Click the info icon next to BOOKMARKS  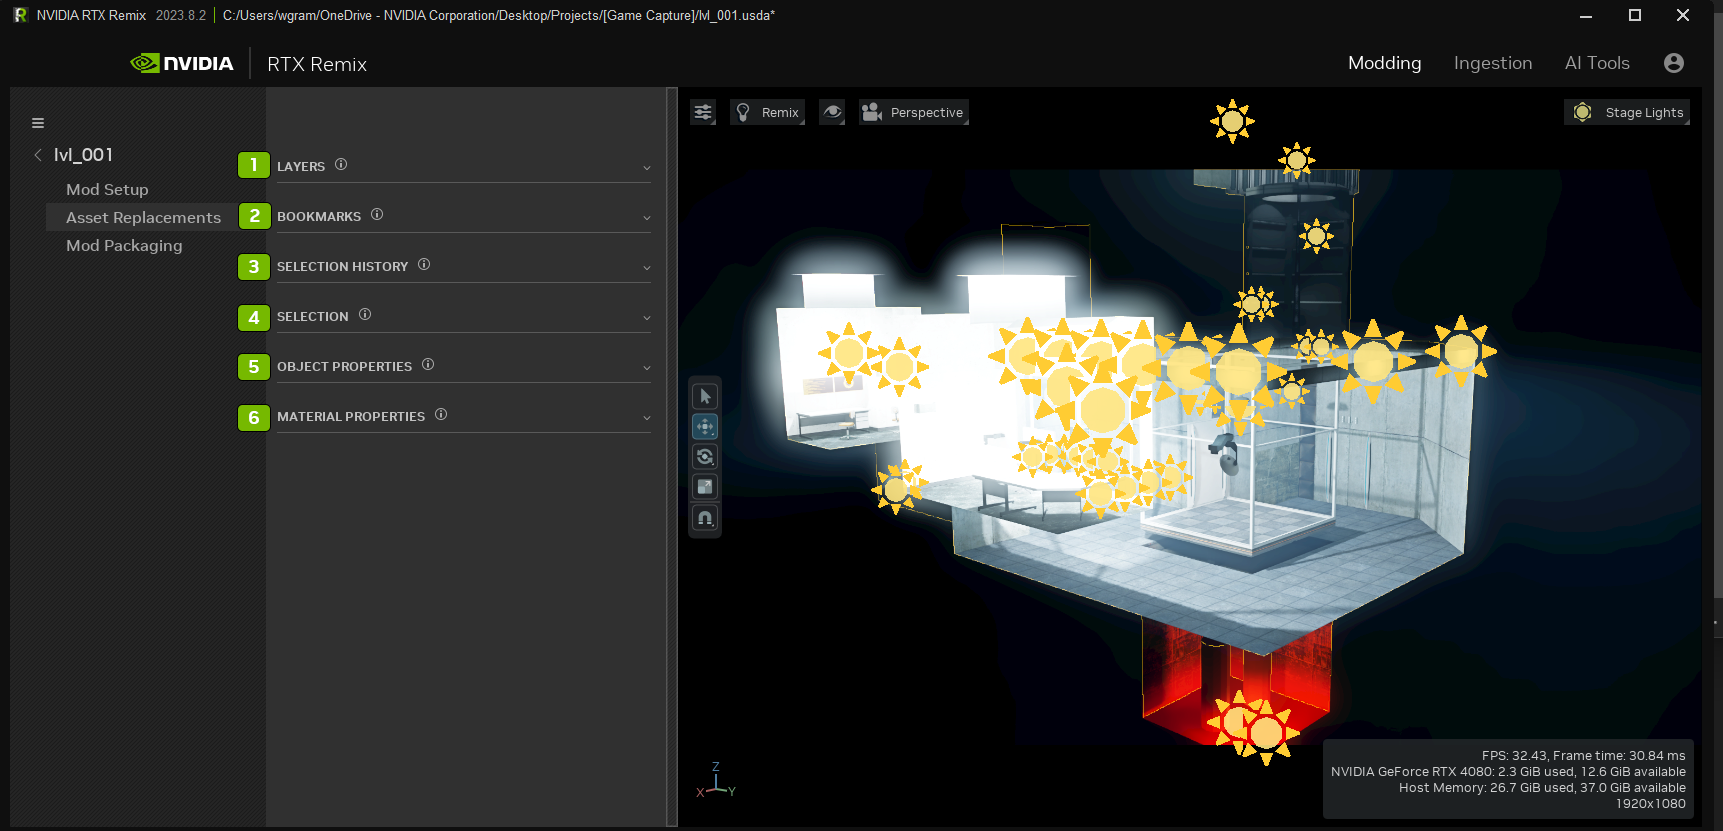tap(377, 214)
